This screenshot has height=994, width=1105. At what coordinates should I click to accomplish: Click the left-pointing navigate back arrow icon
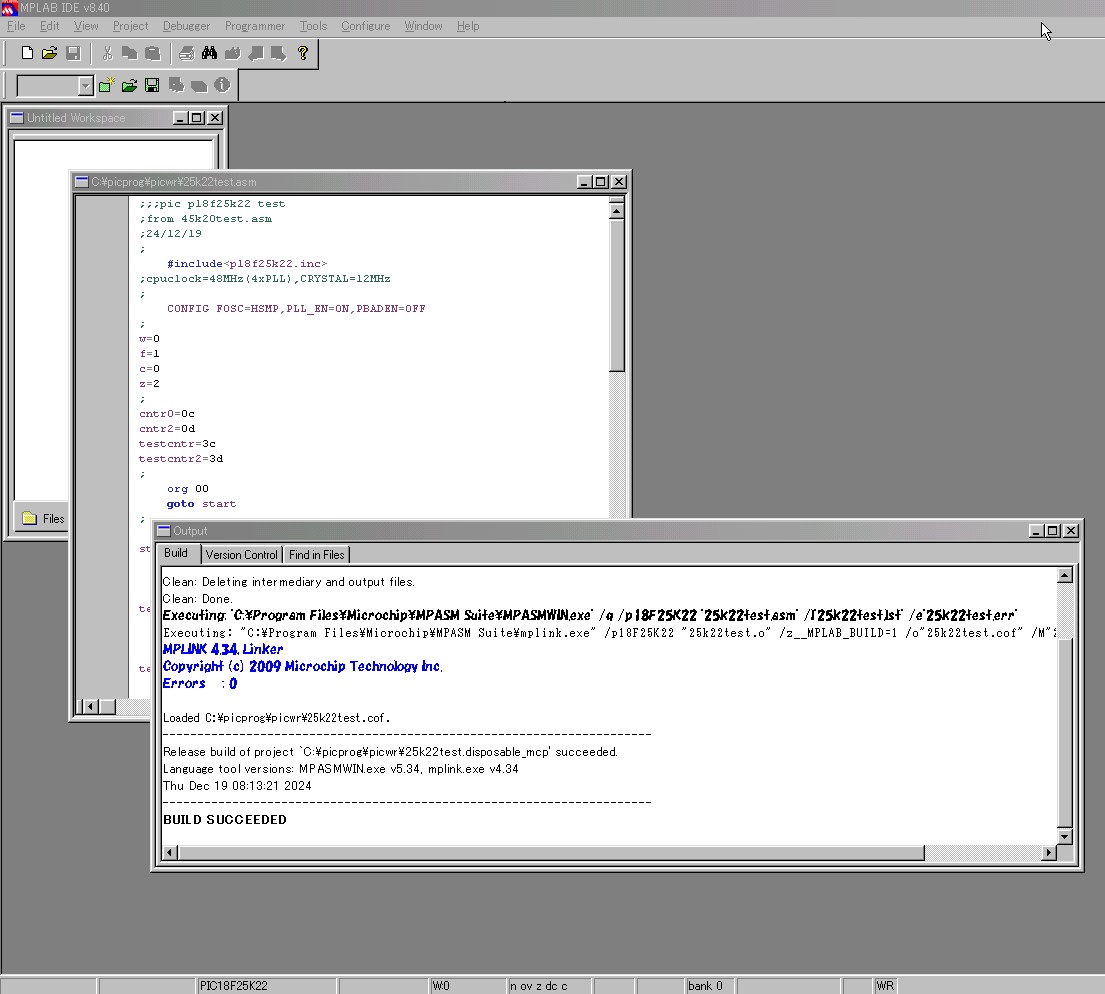coord(256,53)
